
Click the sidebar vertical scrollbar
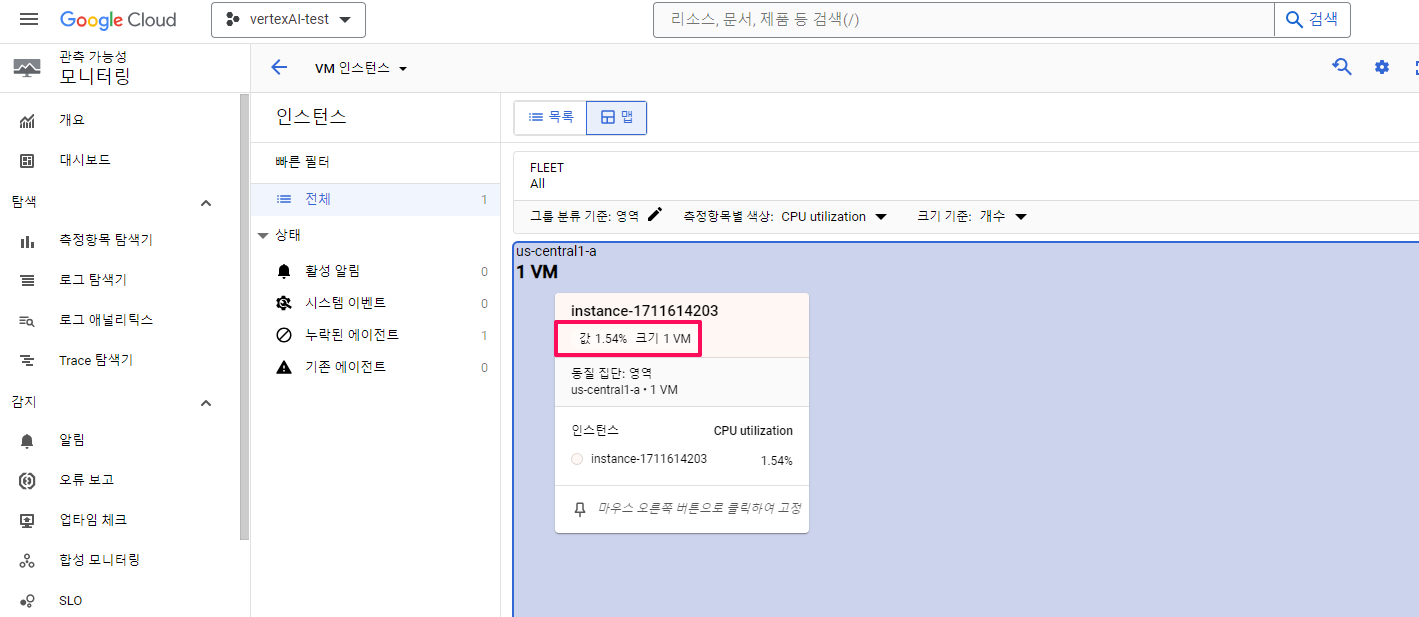click(244, 317)
